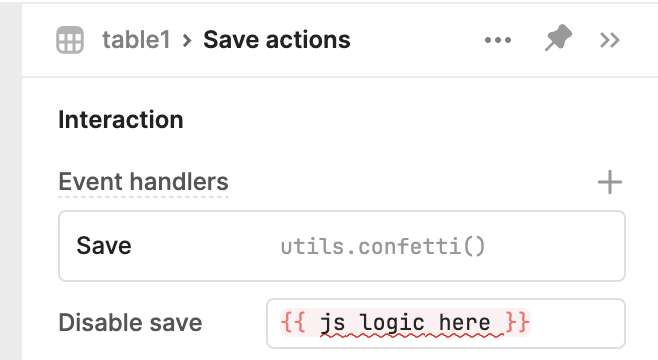Viewport: 658px width, 360px height.
Task: Click the Disable save property label
Action: [x=130, y=323]
